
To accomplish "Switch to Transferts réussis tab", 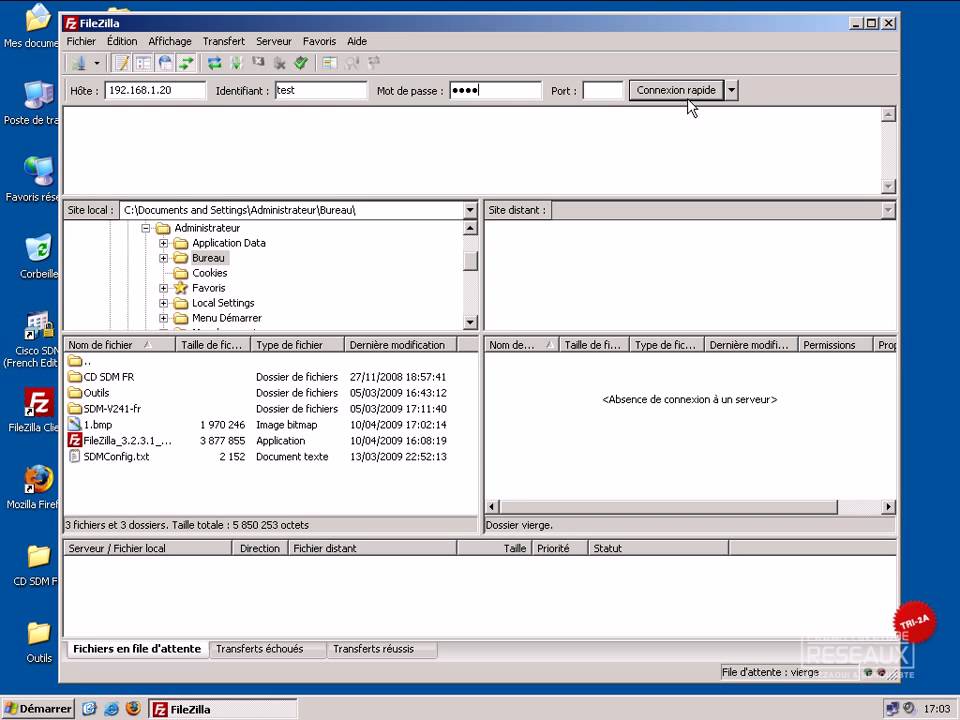I will (x=381, y=649).
